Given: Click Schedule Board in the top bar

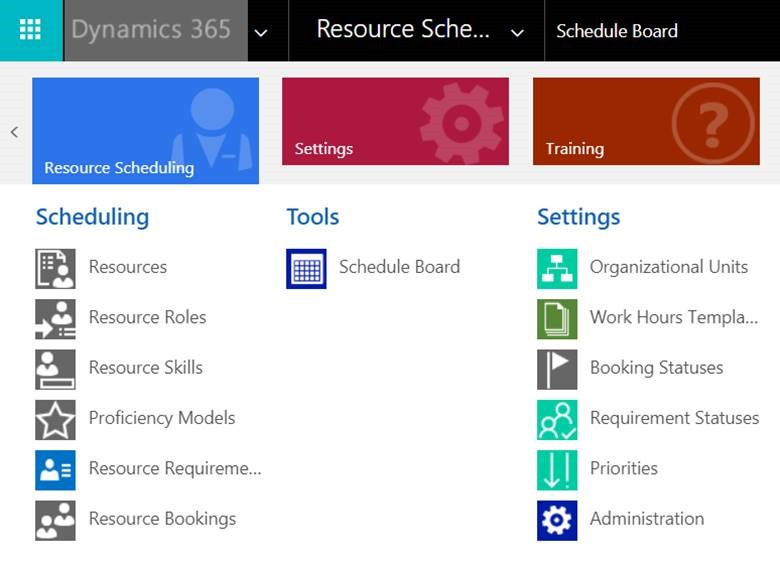Looking at the screenshot, I should coord(617,31).
